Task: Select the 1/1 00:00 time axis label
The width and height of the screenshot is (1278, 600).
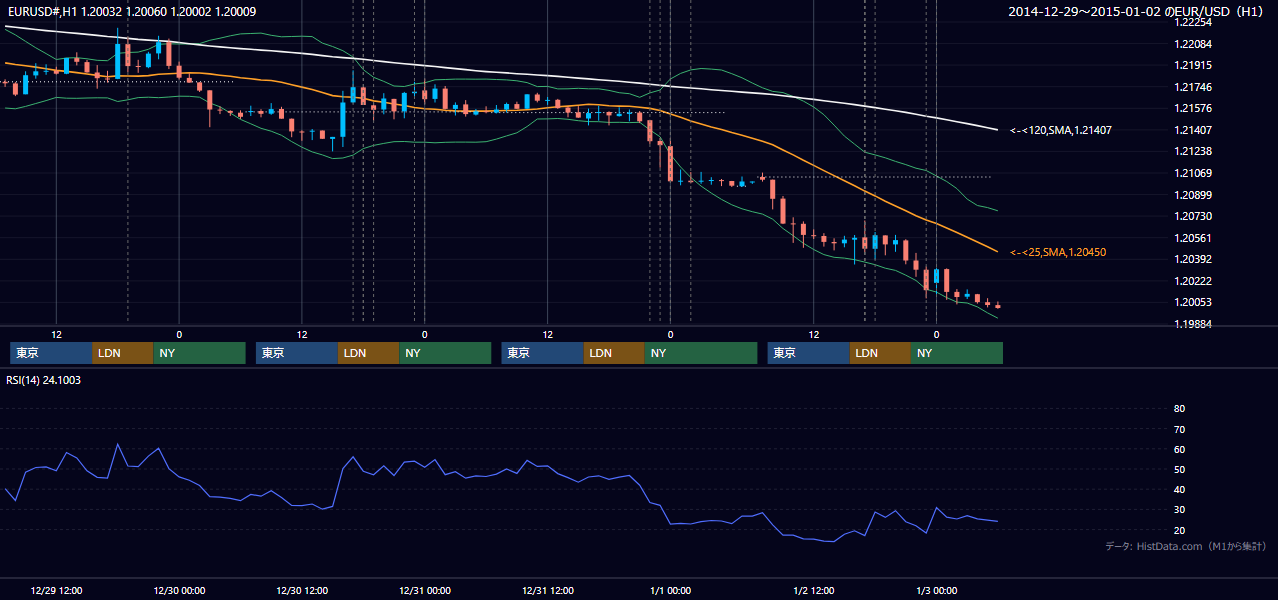Action: click(670, 590)
